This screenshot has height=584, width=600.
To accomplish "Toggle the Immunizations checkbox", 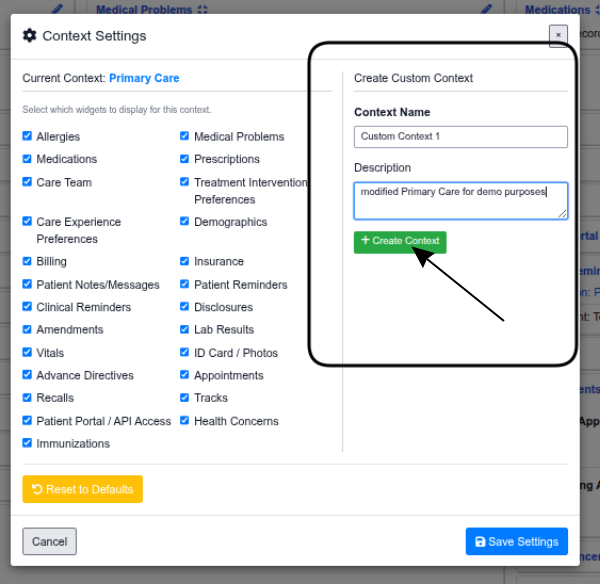I will (27, 443).
